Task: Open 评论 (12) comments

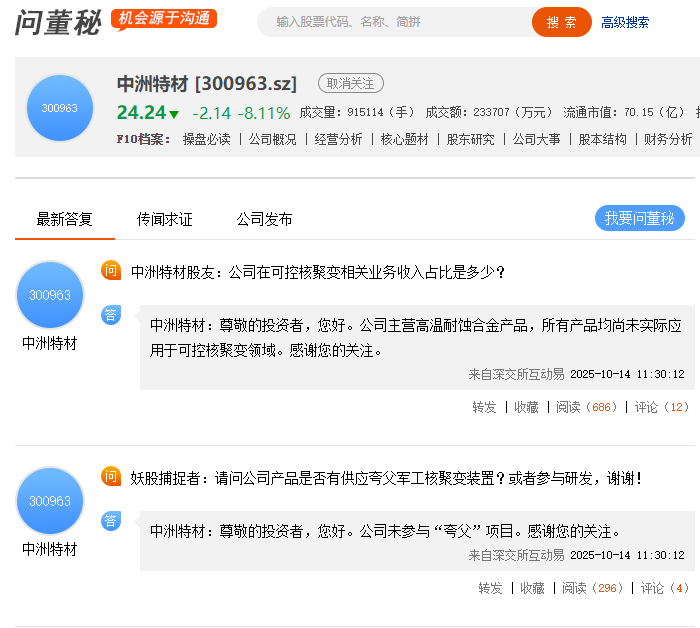Action: coord(662,407)
